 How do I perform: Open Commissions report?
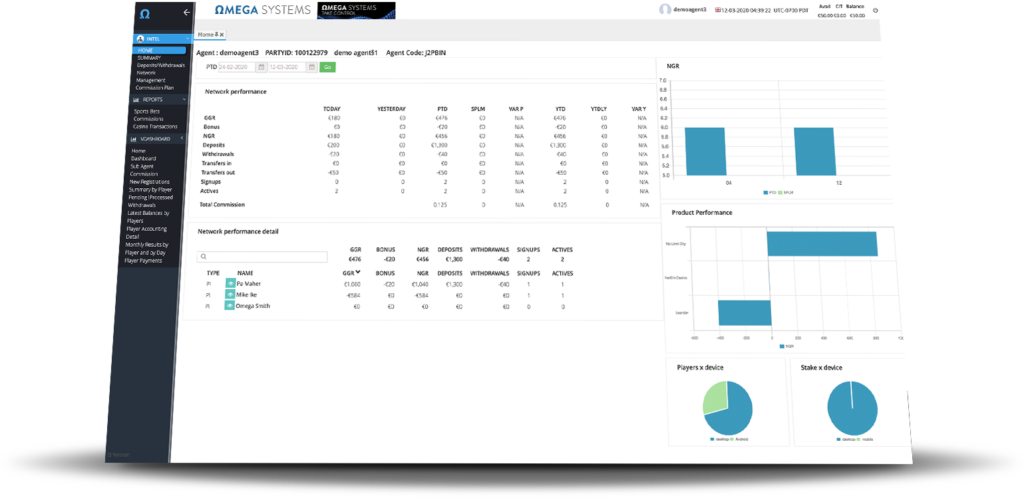[x=148, y=119]
